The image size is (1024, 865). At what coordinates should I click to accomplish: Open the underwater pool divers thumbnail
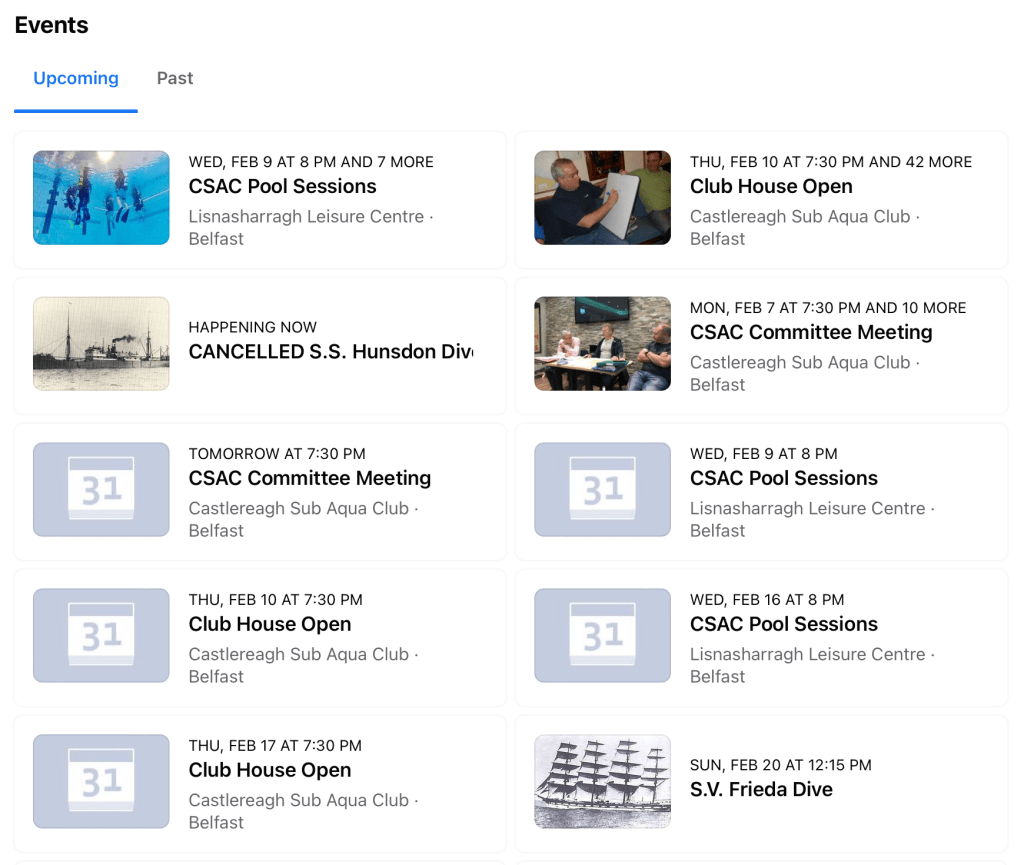tap(101, 198)
